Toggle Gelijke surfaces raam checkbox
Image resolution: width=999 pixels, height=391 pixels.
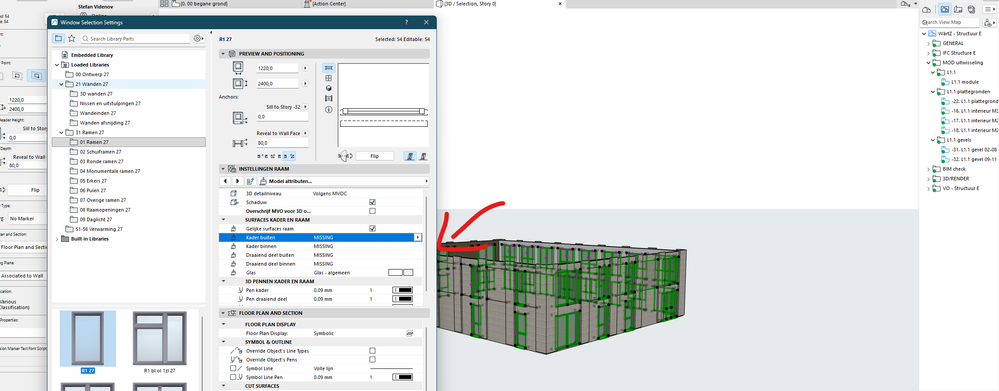pyautogui.click(x=373, y=228)
